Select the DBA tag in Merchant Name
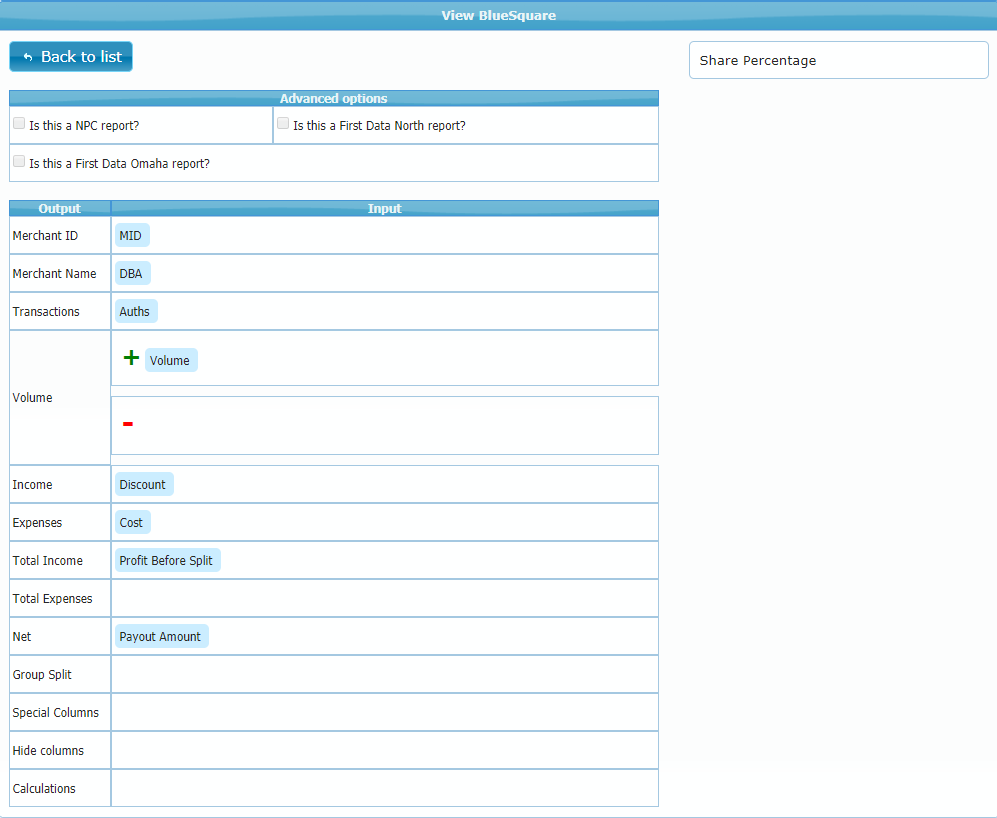 click(x=132, y=274)
